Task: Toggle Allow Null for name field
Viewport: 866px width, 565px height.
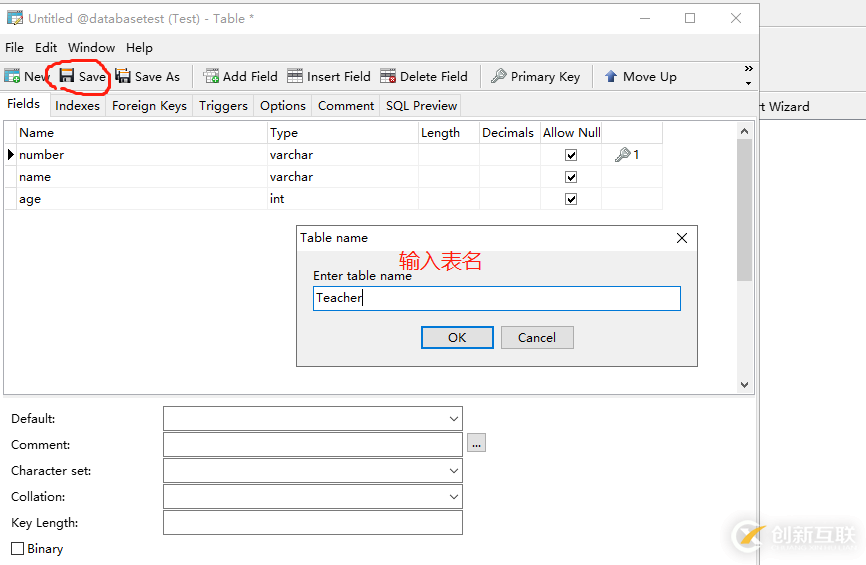Action: (571, 177)
